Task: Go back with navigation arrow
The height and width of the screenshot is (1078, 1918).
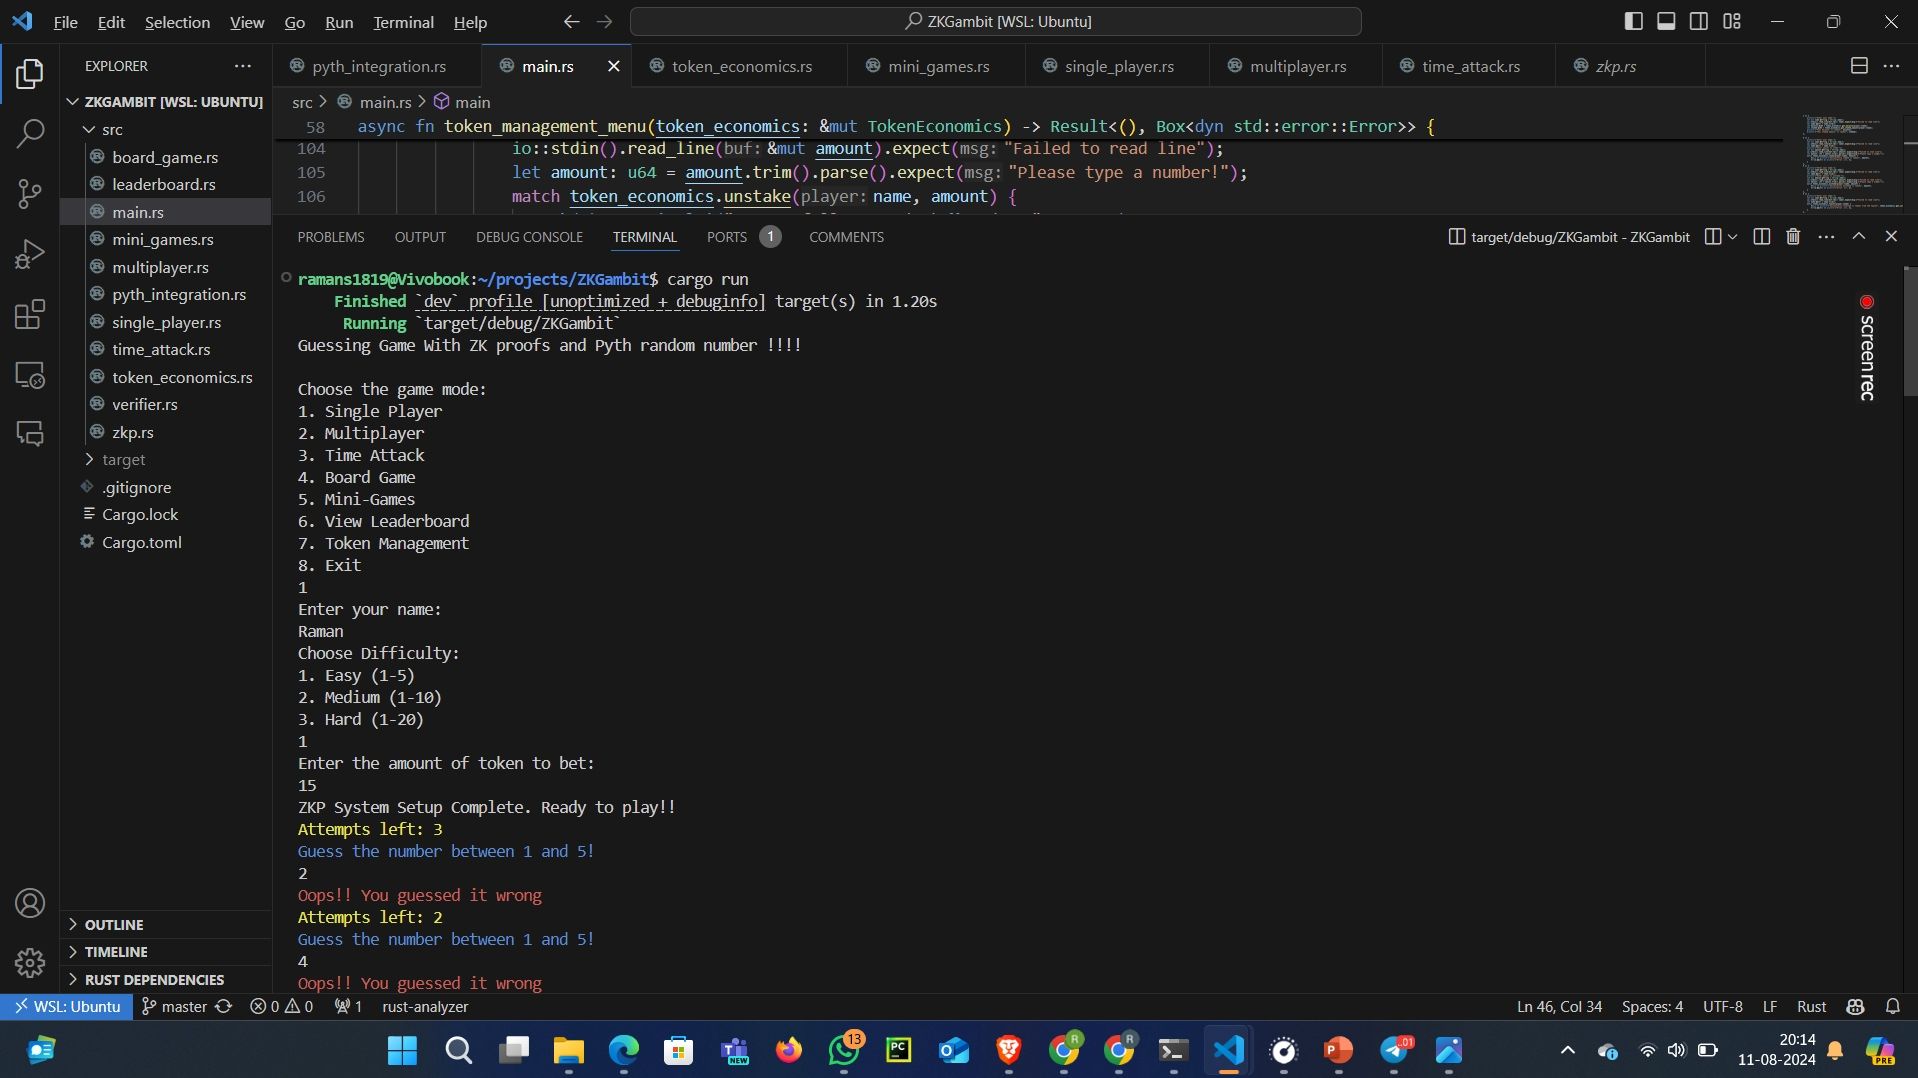Action: tap(571, 21)
